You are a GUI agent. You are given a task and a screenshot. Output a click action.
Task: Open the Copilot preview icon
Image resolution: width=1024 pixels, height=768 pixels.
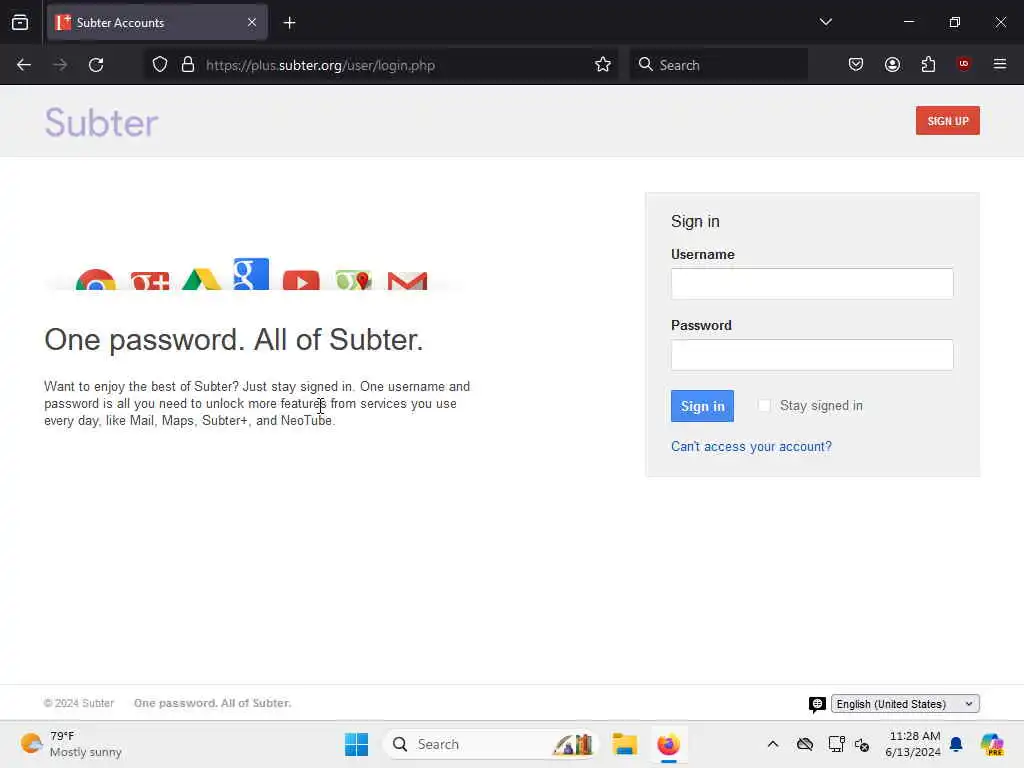coord(992,744)
